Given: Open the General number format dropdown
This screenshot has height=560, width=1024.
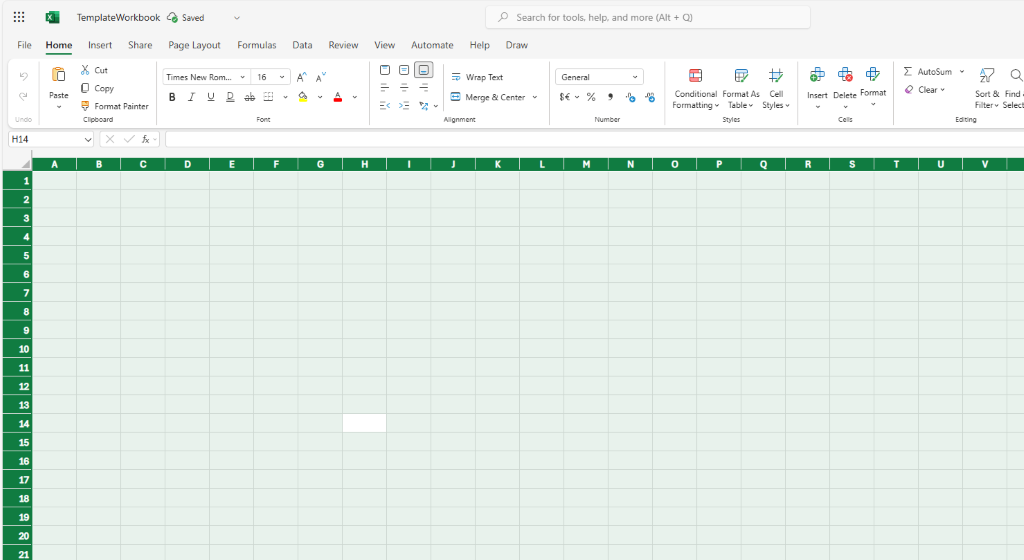Looking at the screenshot, I should pyautogui.click(x=600, y=77).
